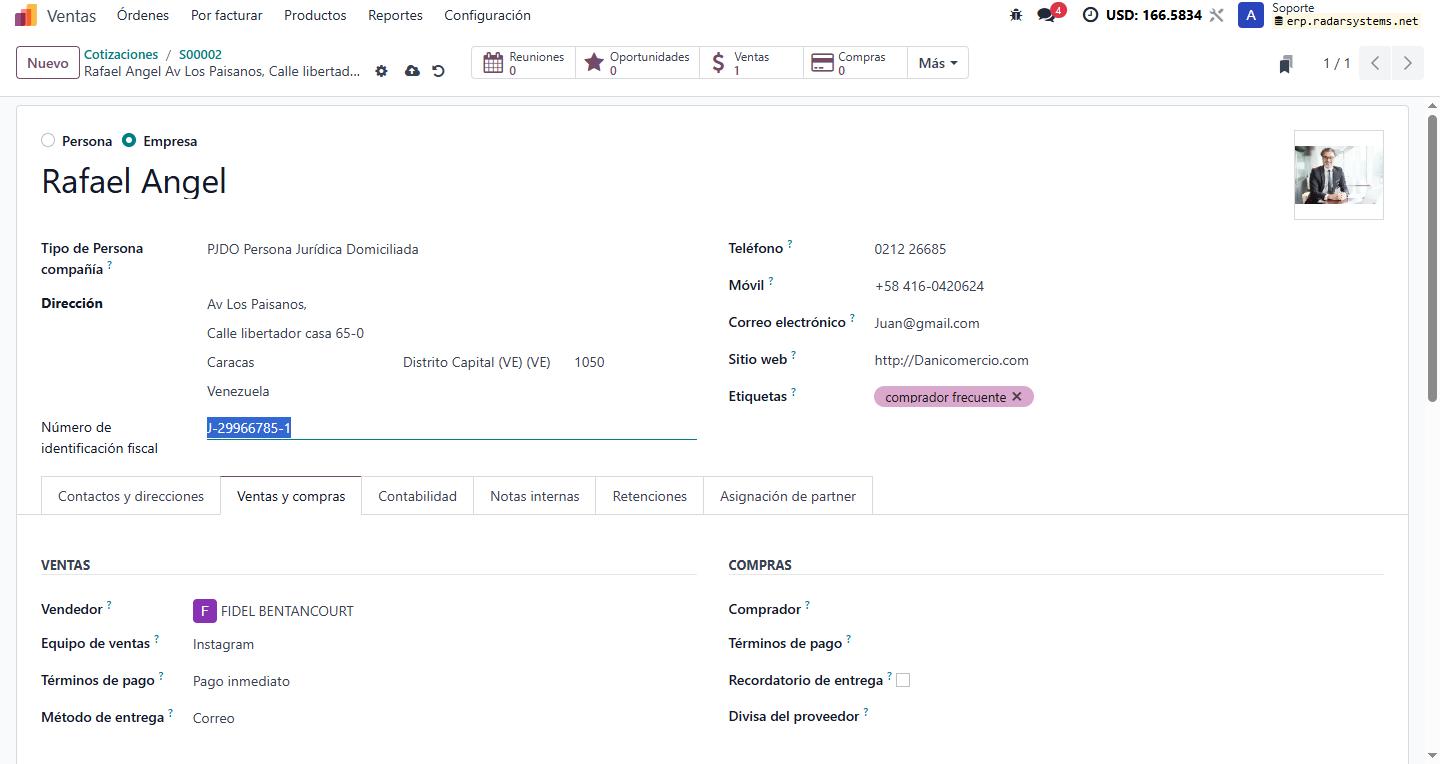
Task: Save record with cloud upload icon
Action: point(412,71)
